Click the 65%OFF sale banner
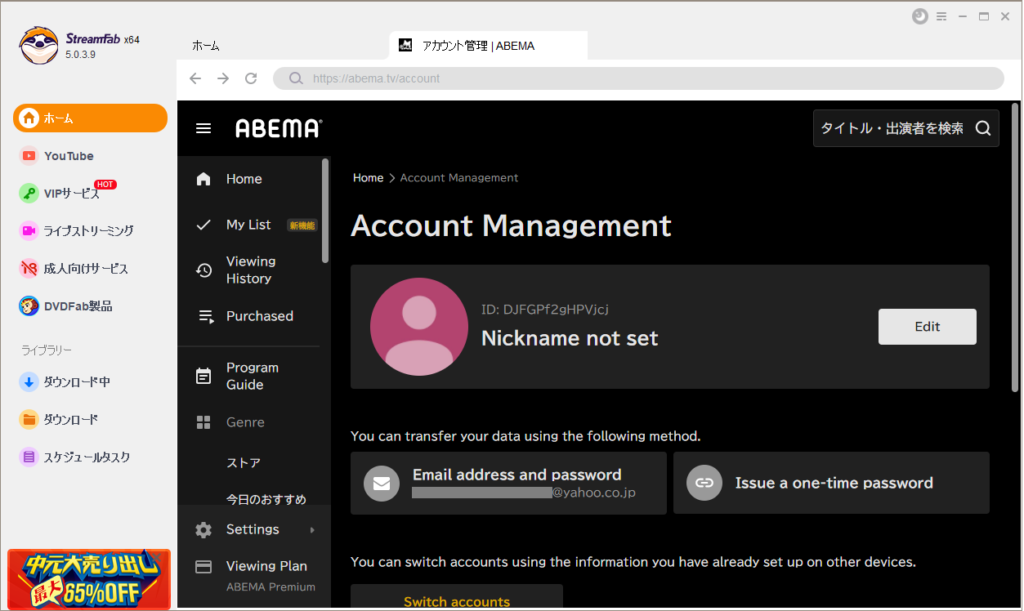This screenshot has height=611, width=1024. 89,580
